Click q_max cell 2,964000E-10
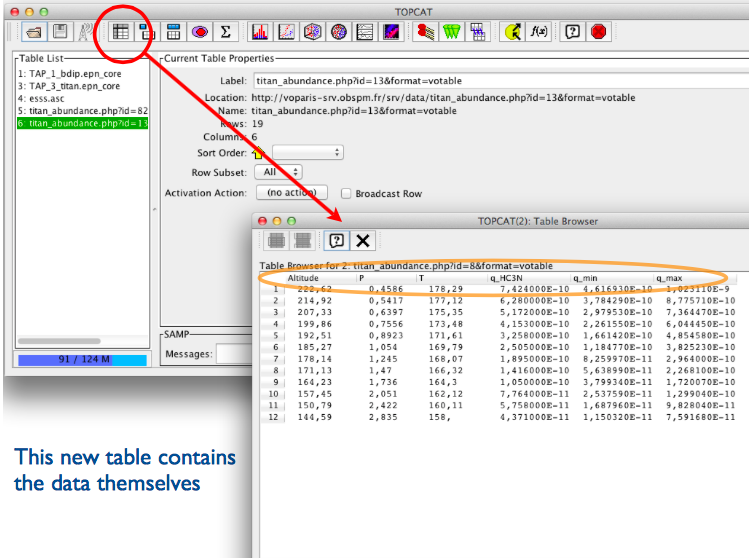 click(x=700, y=359)
